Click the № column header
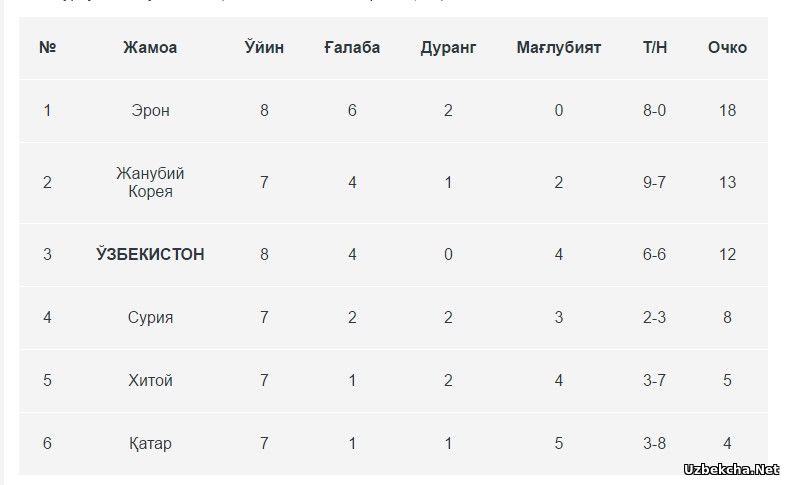Viewport: 790px width, 485px height. coord(47,47)
